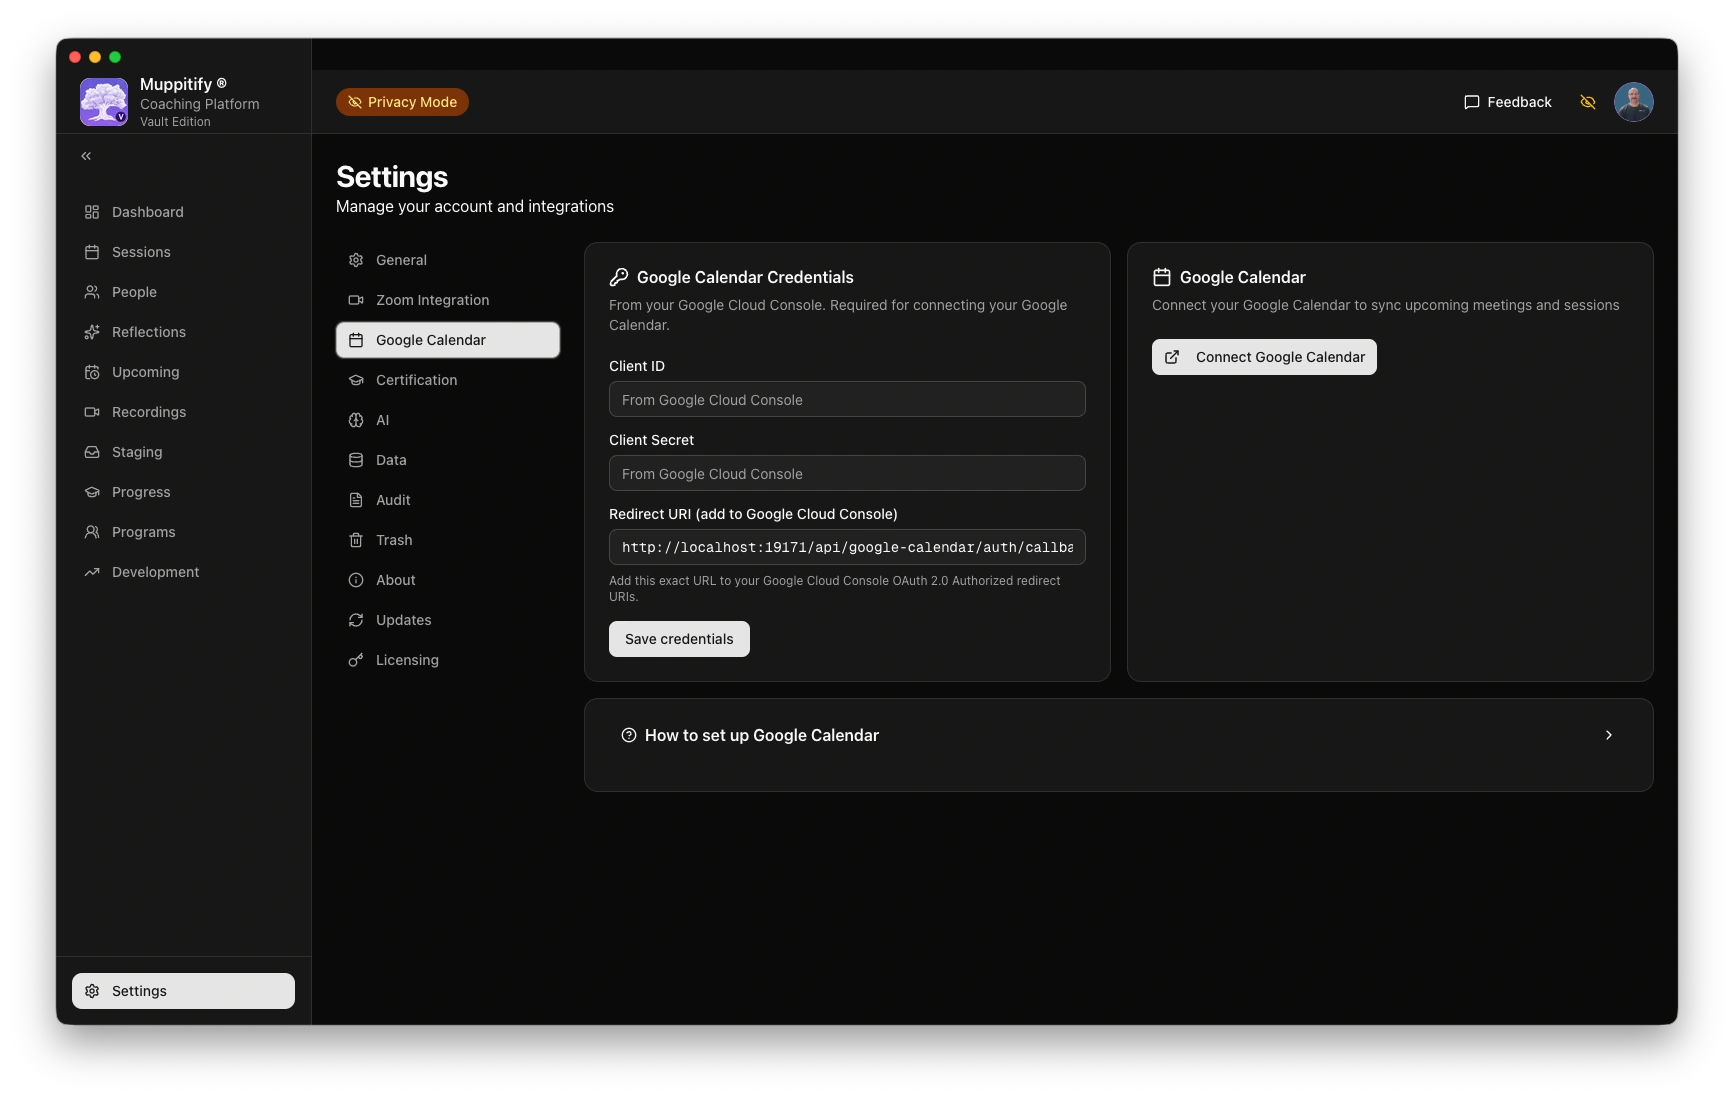
Task: Open the Licensing key settings
Action: pos(406,660)
